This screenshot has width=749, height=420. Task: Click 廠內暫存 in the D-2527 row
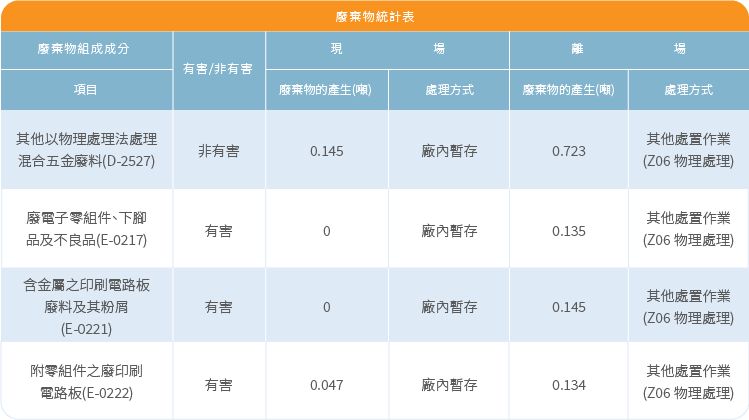(448, 151)
